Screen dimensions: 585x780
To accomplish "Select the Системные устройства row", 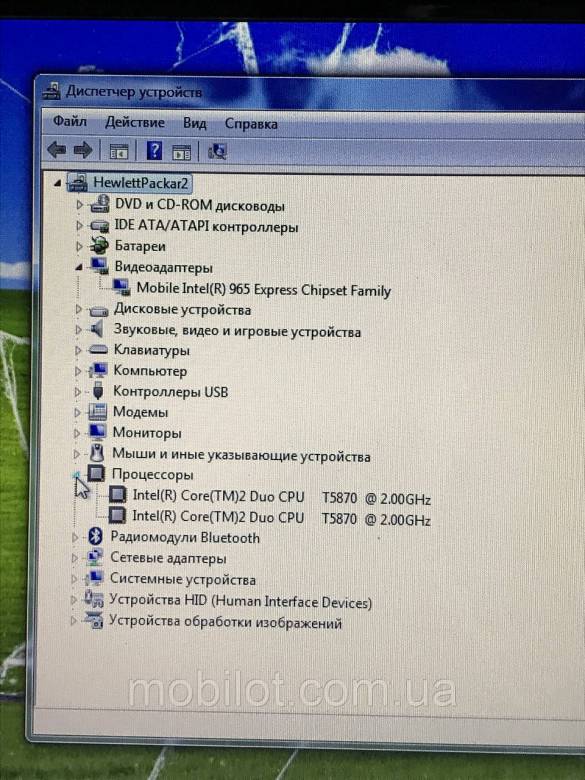I will pos(183,579).
